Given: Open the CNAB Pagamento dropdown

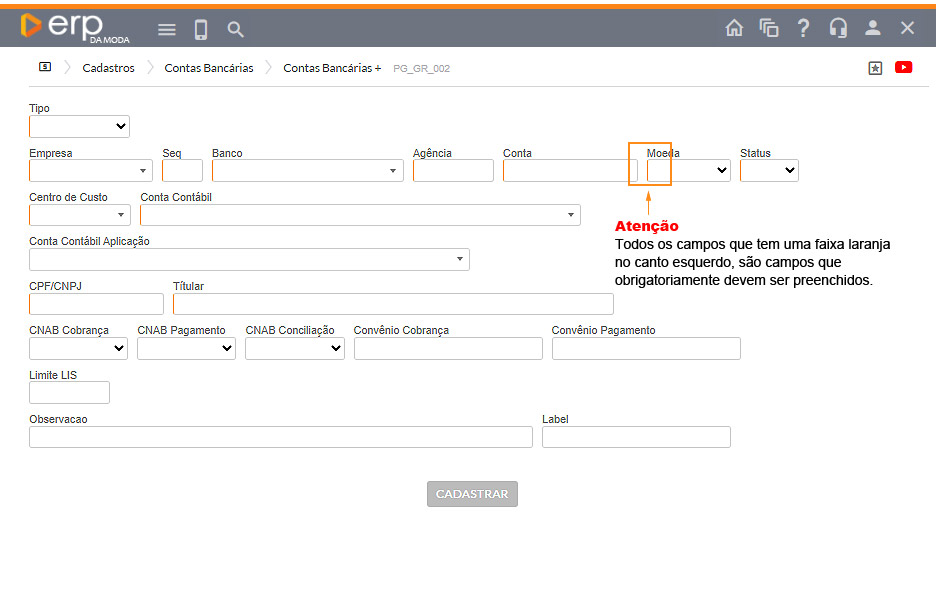Looking at the screenshot, I should click(186, 348).
